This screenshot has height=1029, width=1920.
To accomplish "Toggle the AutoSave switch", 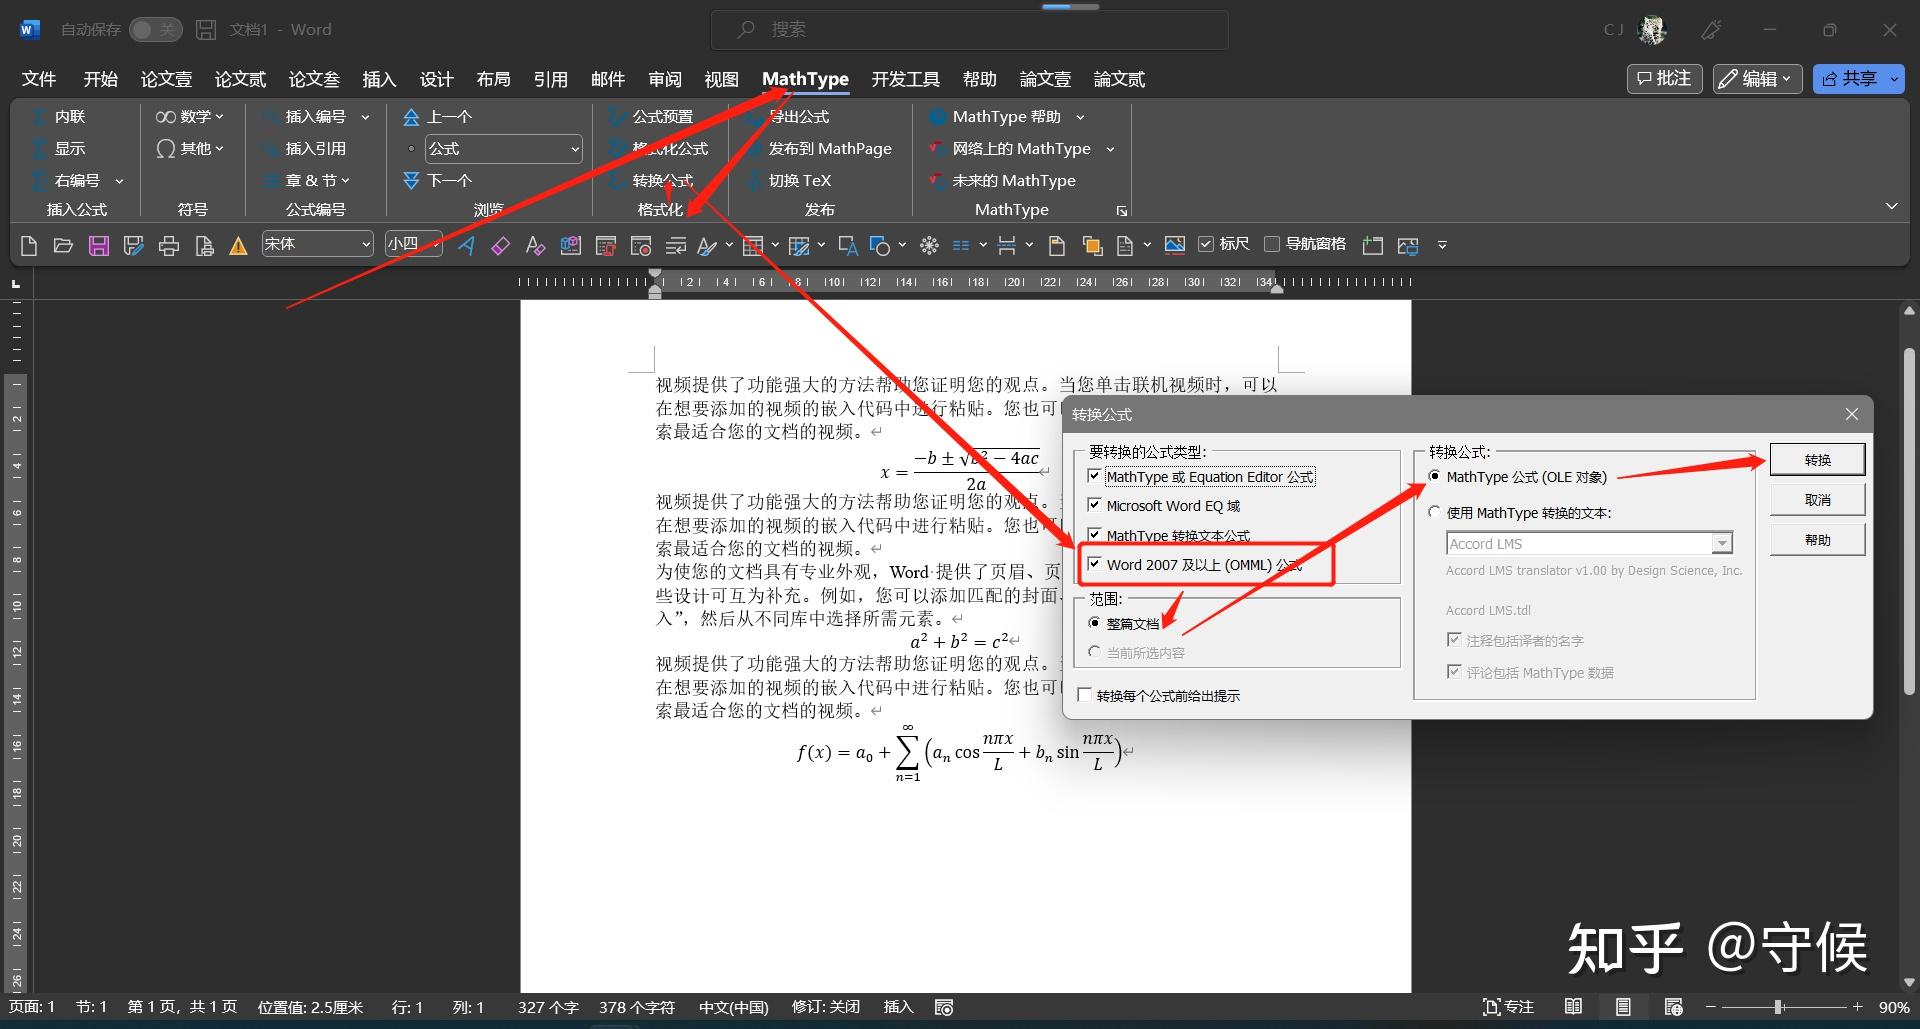I will (155, 30).
